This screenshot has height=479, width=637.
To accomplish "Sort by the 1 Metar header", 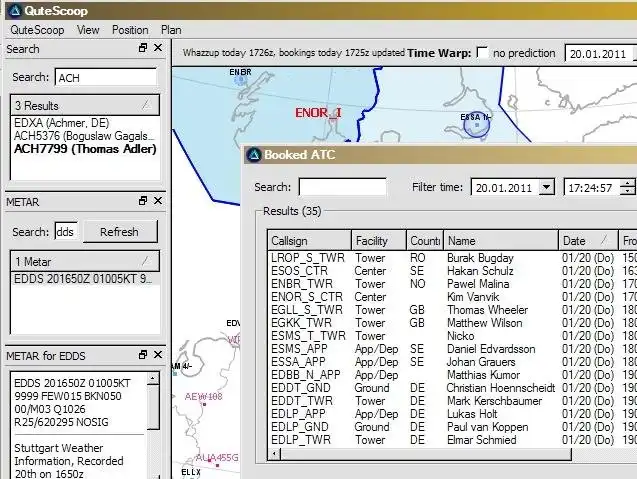I will (85, 262).
